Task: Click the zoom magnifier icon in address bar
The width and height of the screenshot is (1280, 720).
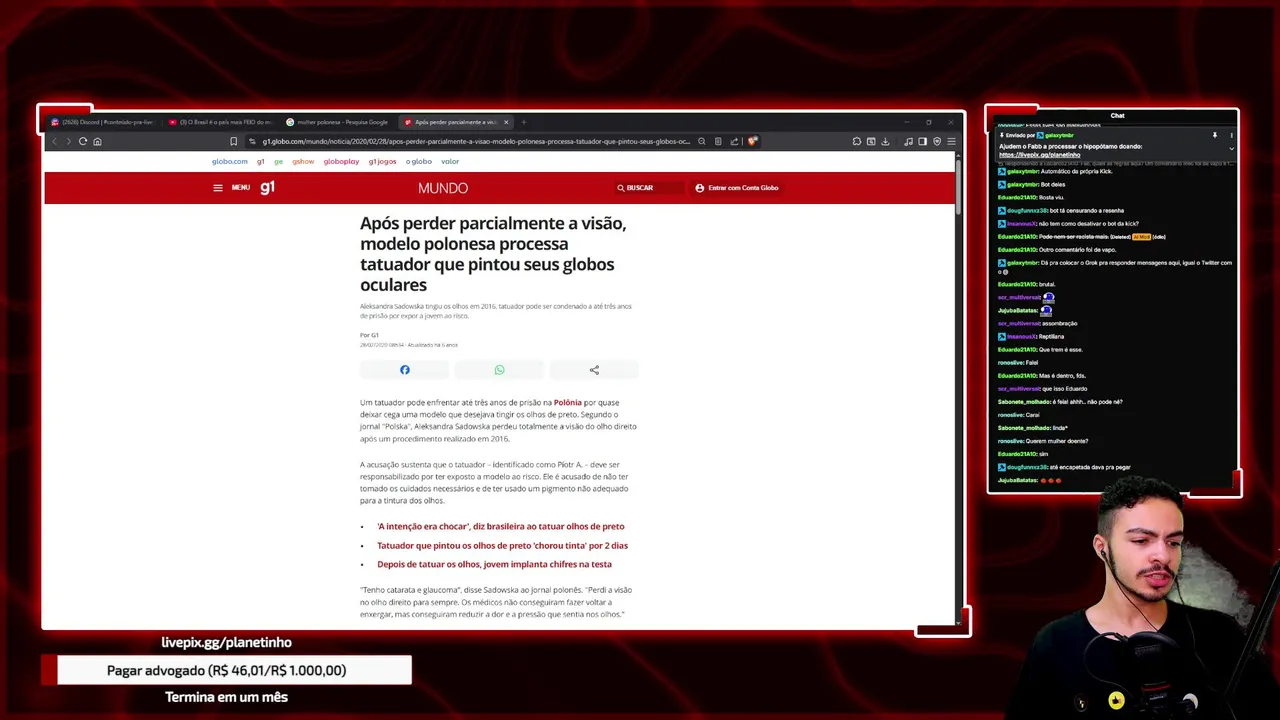Action: (x=701, y=142)
